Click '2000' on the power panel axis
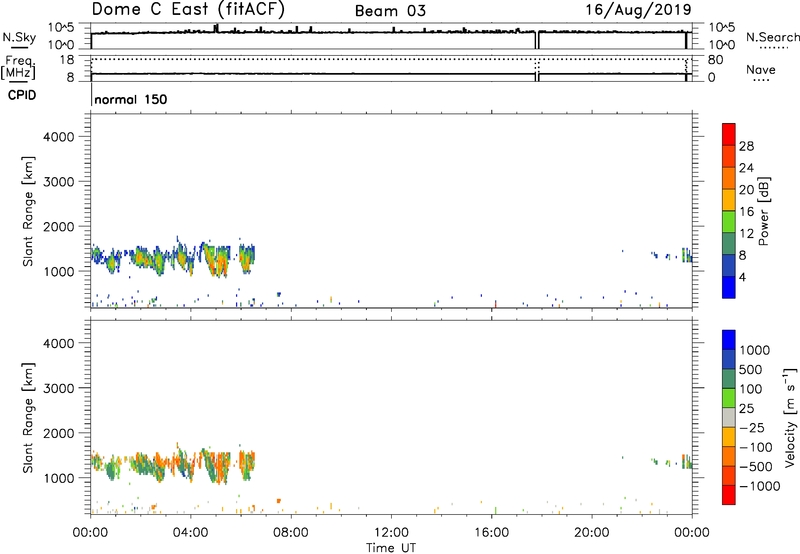 coord(58,226)
